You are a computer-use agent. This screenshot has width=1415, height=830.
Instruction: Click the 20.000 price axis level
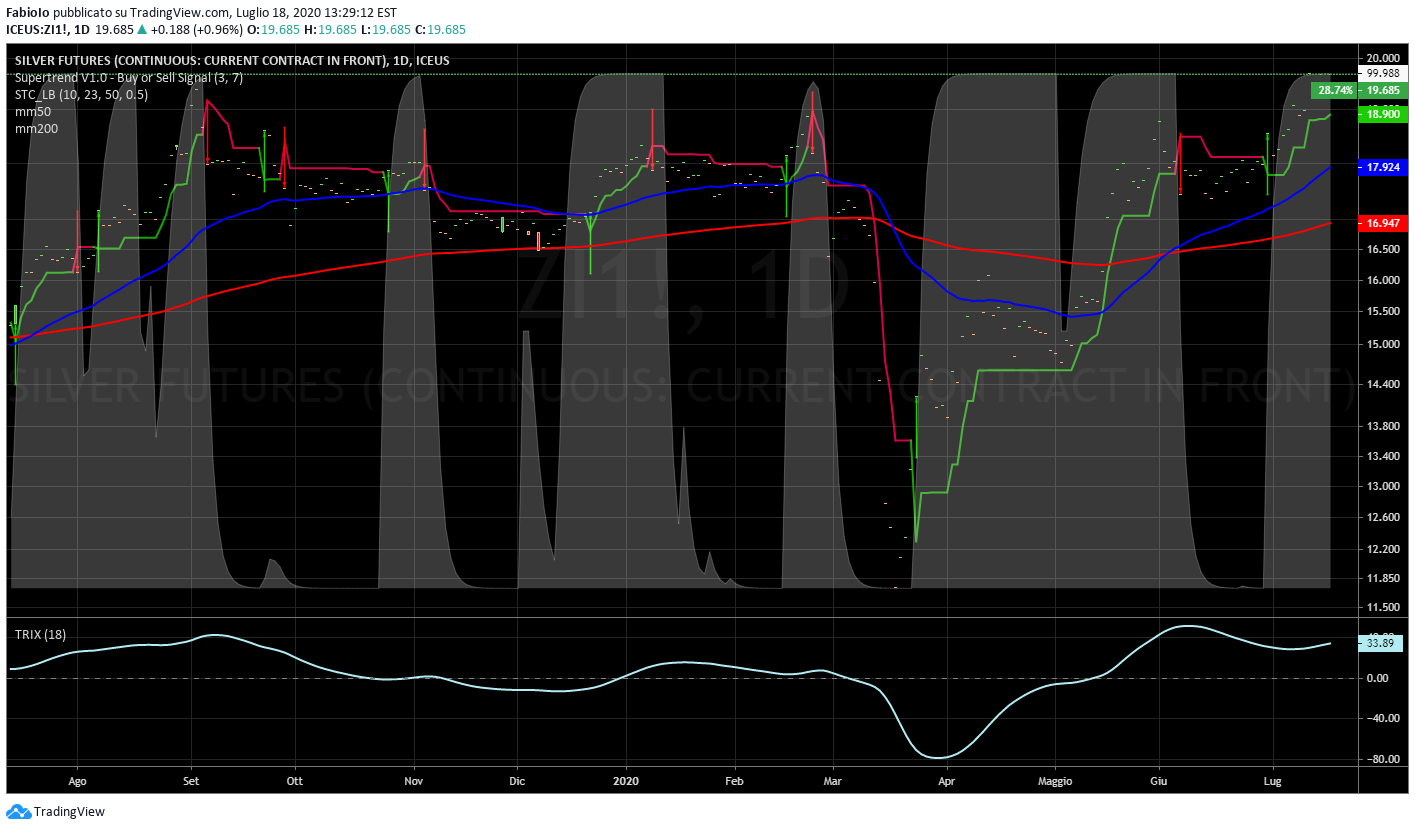tap(1383, 57)
